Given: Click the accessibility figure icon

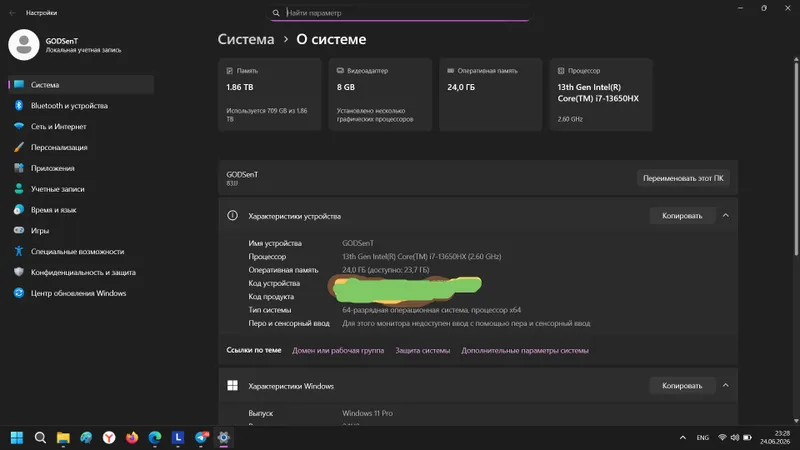Looking at the screenshot, I should coord(19,252).
